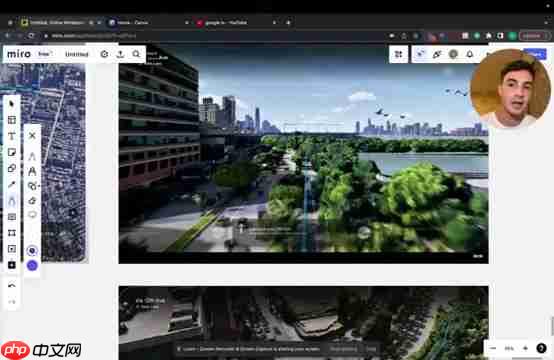This screenshot has height=360, width=554.
Task: Click the browser reload button
Action: click(x=32, y=35)
